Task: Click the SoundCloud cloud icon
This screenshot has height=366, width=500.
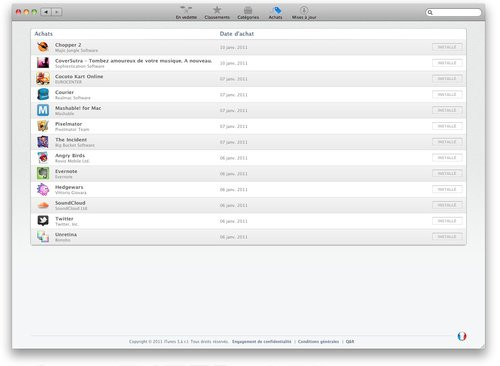Action: (x=43, y=205)
